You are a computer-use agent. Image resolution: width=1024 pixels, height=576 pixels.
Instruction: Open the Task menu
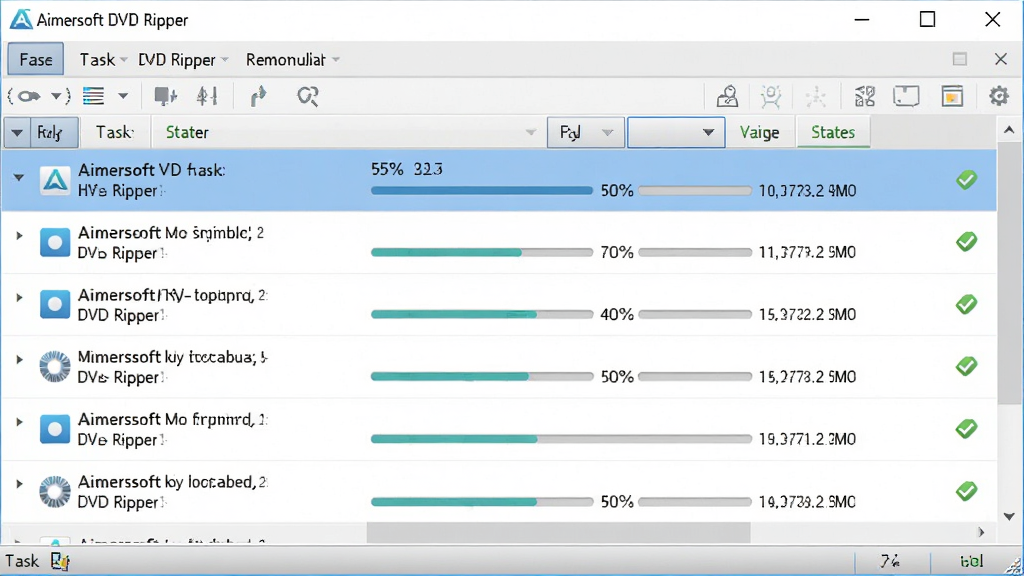click(103, 60)
